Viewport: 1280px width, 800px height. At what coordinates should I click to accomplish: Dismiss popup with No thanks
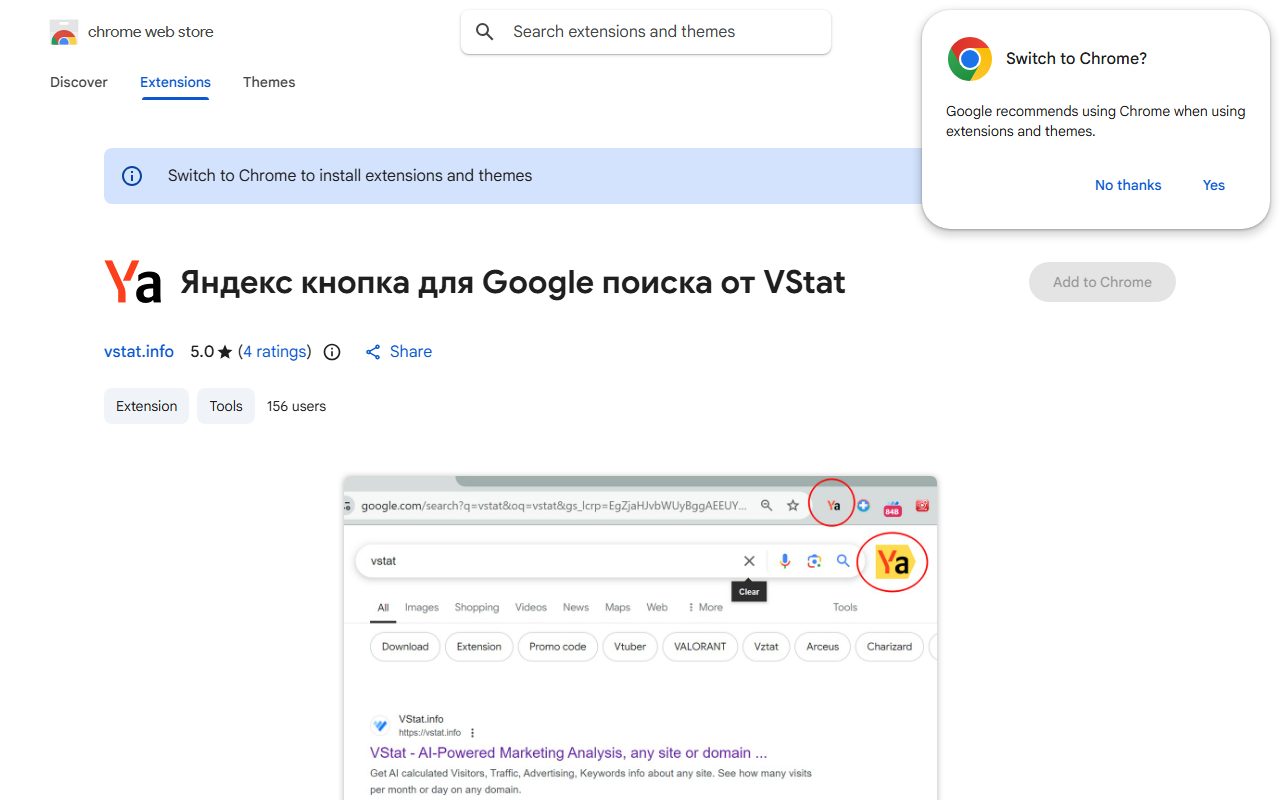pyautogui.click(x=1128, y=185)
